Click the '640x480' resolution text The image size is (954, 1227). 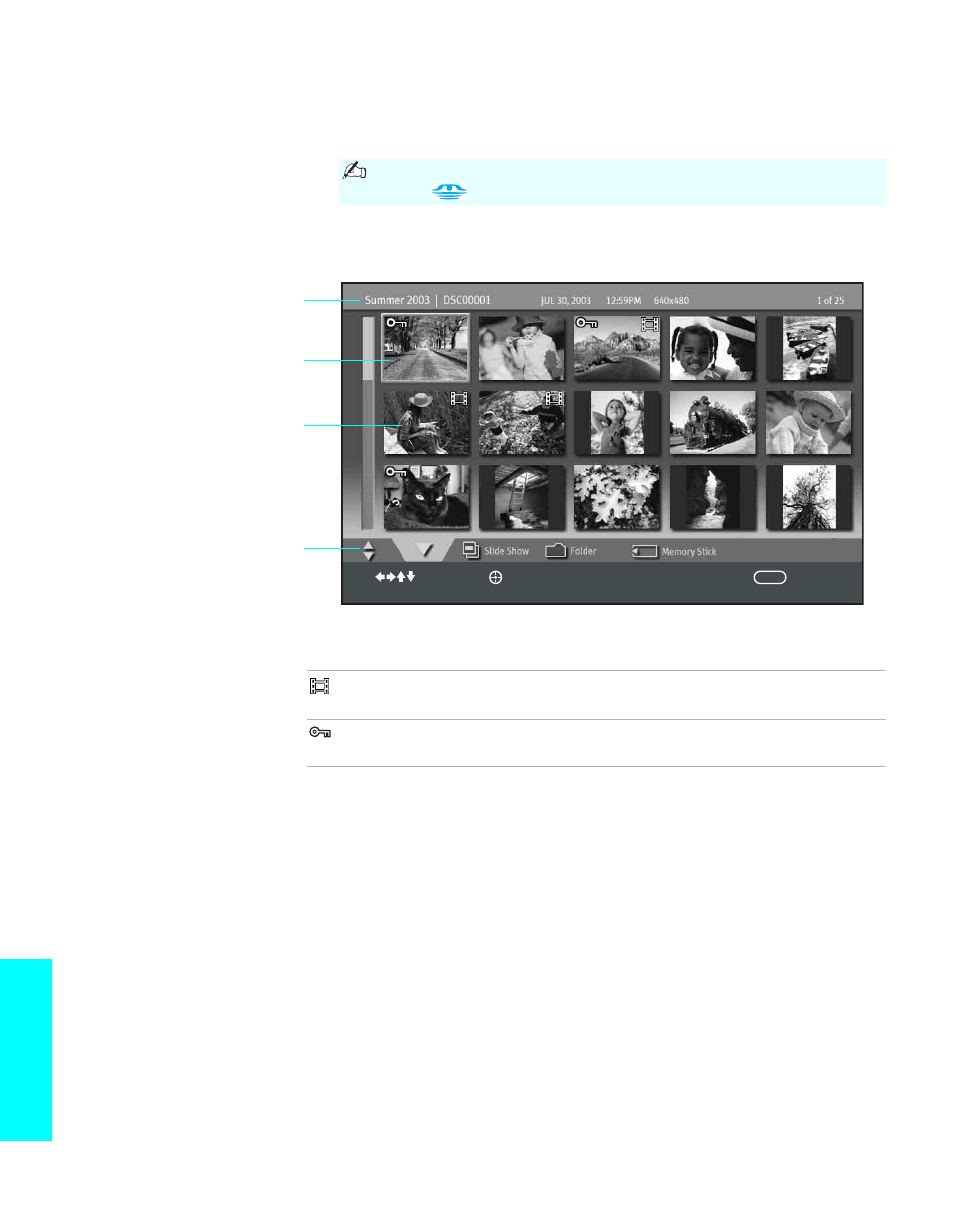pos(671,300)
